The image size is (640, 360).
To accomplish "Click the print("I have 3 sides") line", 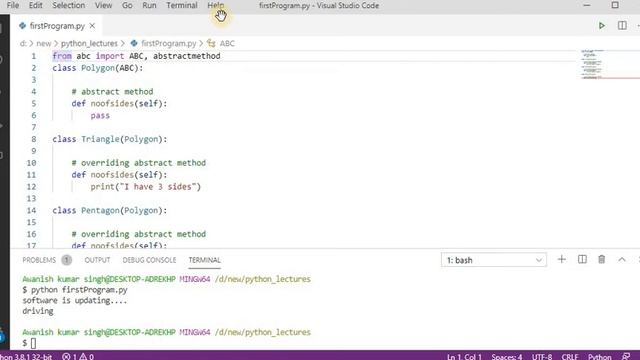I will click(x=146, y=187).
